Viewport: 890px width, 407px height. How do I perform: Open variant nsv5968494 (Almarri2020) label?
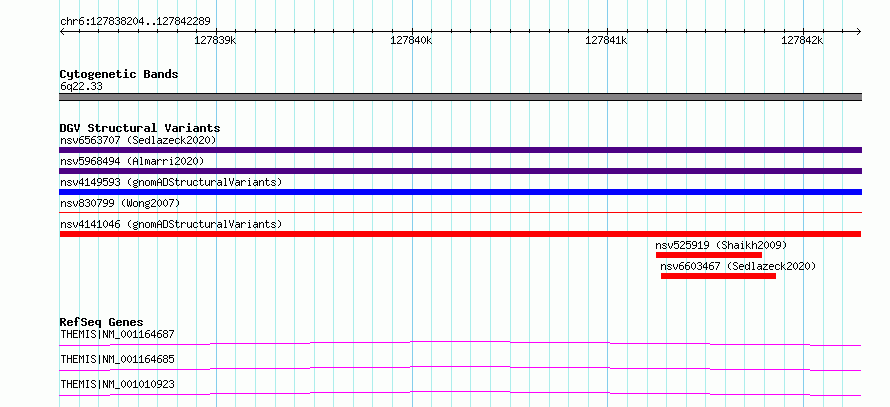point(132,161)
